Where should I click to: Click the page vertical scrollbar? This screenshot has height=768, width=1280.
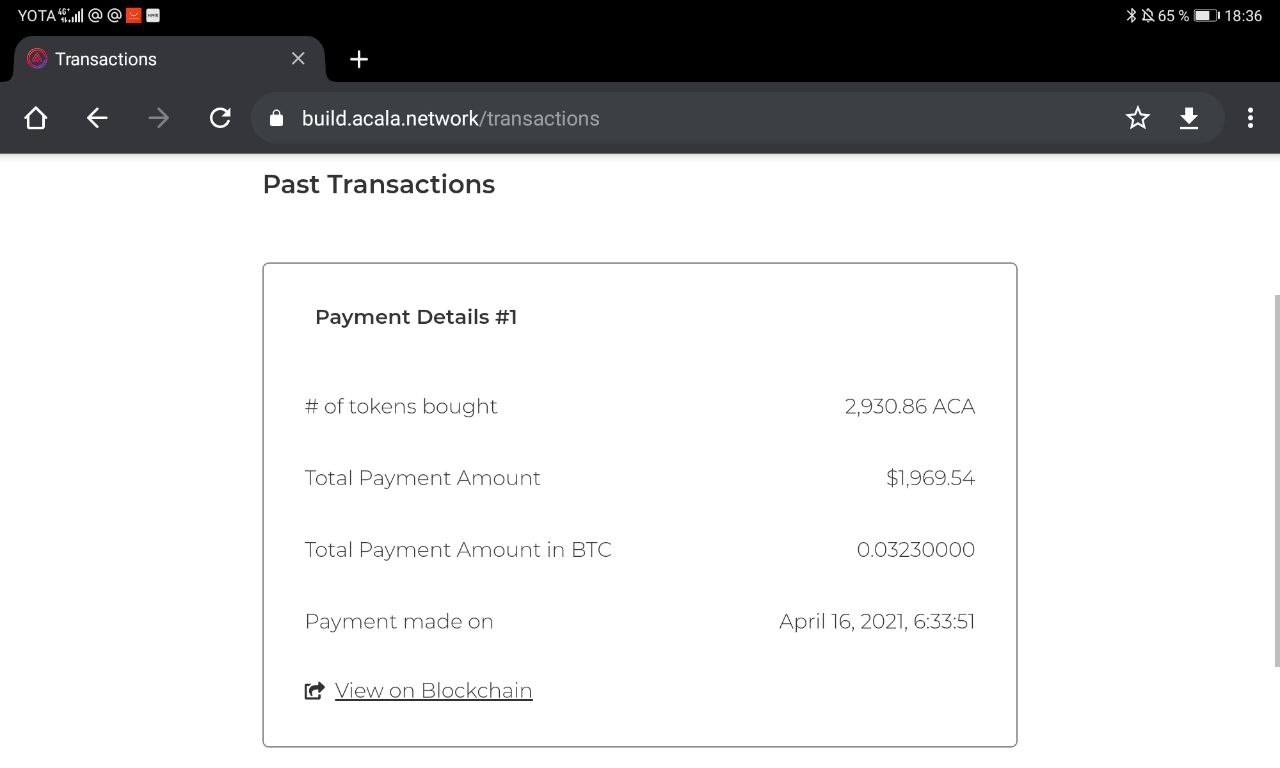[x=1276, y=480]
